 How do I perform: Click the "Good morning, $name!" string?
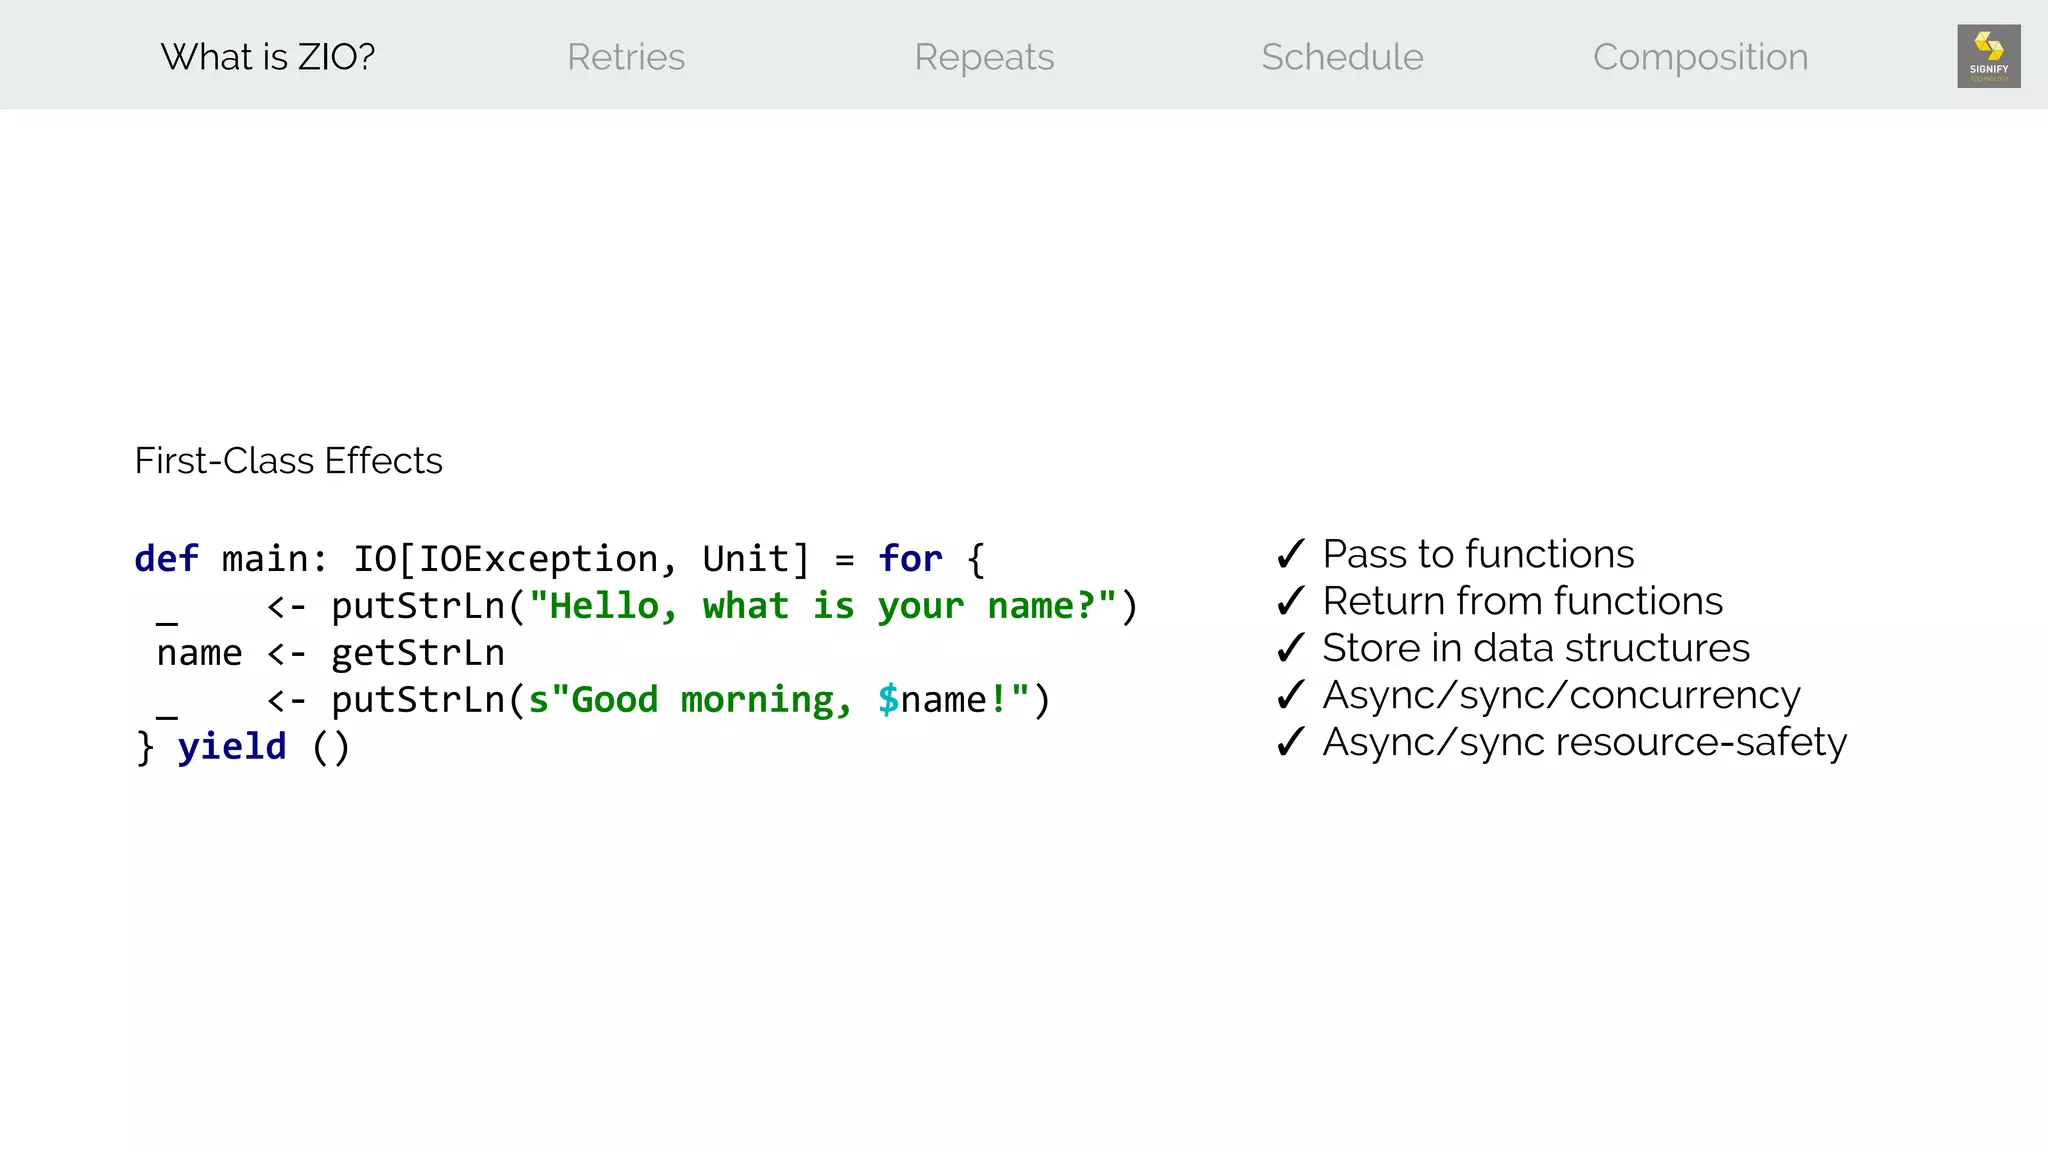click(779, 700)
